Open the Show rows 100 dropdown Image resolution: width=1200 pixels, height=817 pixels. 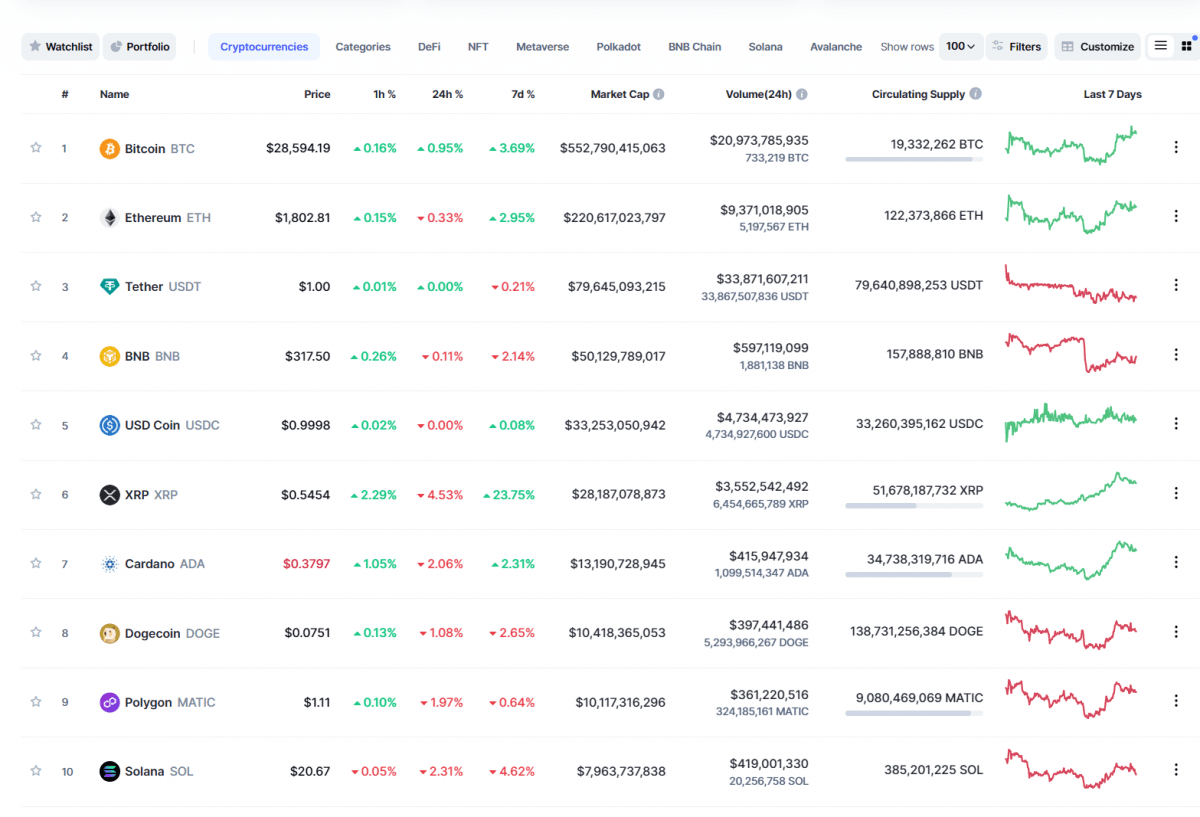pyautogui.click(x=961, y=46)
